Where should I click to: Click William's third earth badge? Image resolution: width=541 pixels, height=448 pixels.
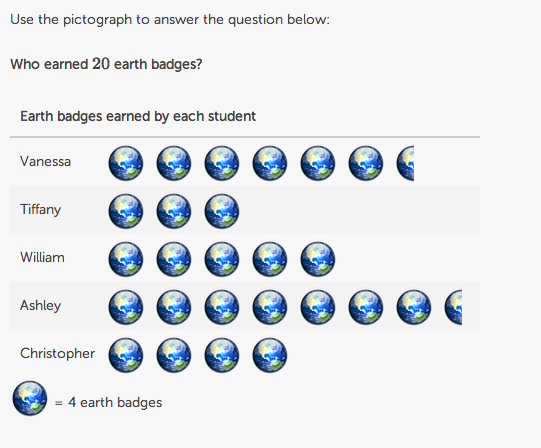222,259
